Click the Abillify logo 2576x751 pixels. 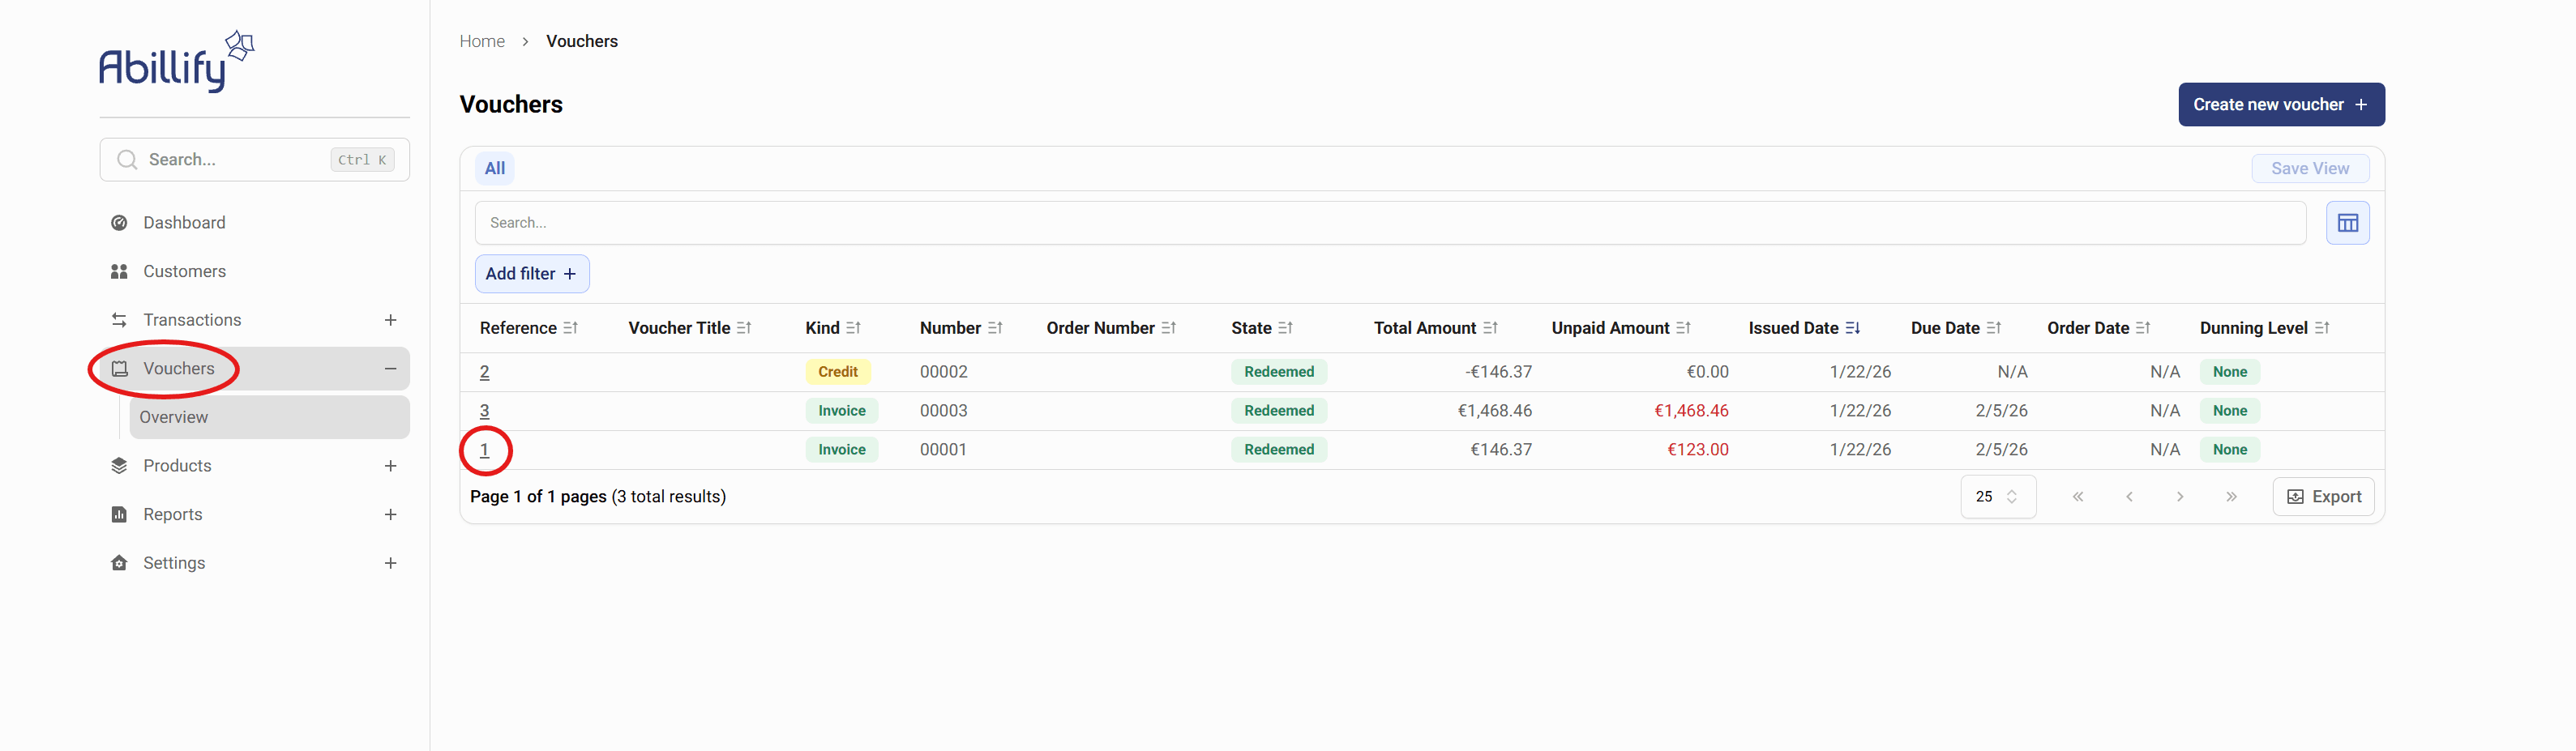[176, 62]
